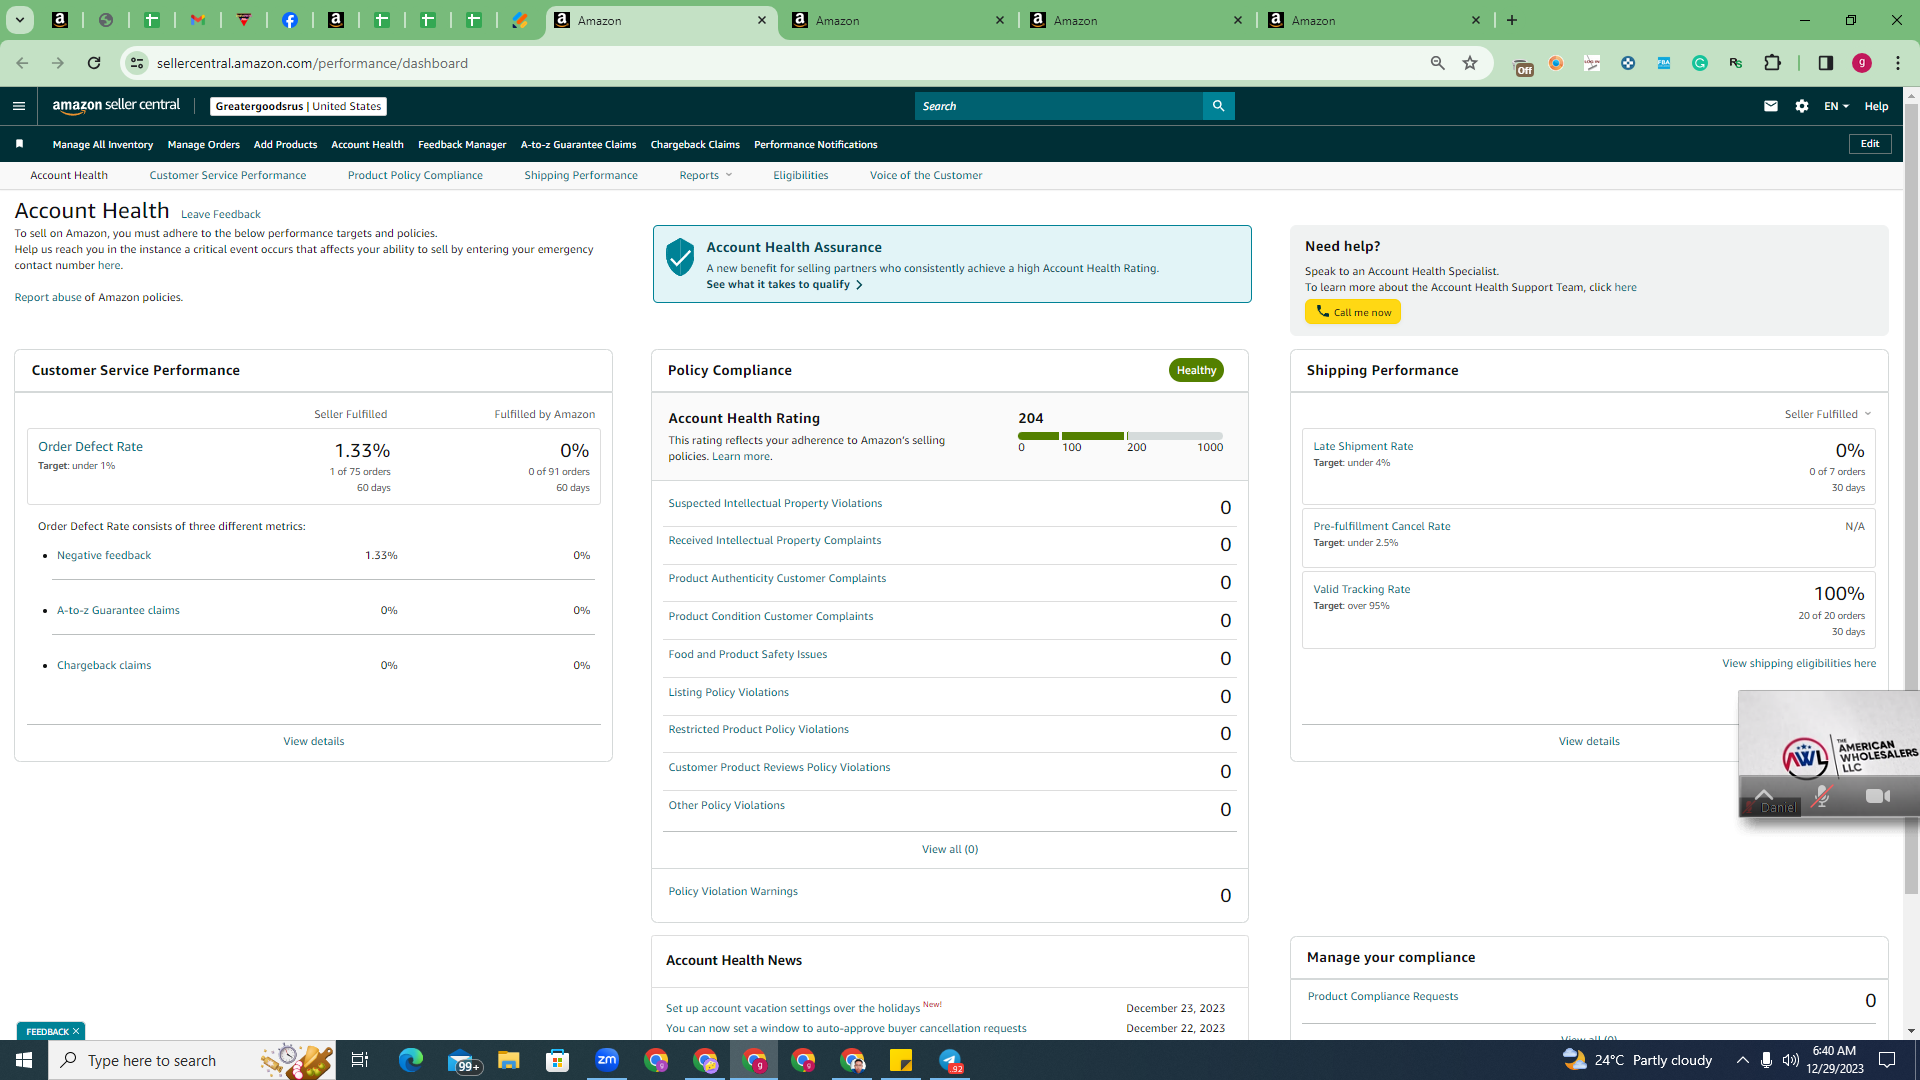Click the Edit button in the nav bar
The width and height of the screenshot is (1920, 1080).
point(1870,144)
